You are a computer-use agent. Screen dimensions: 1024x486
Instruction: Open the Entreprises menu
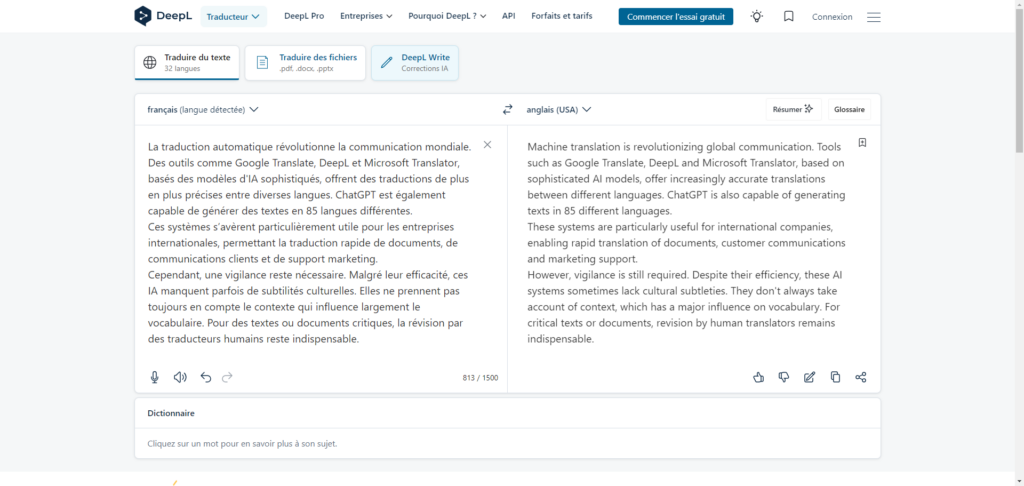366,16
